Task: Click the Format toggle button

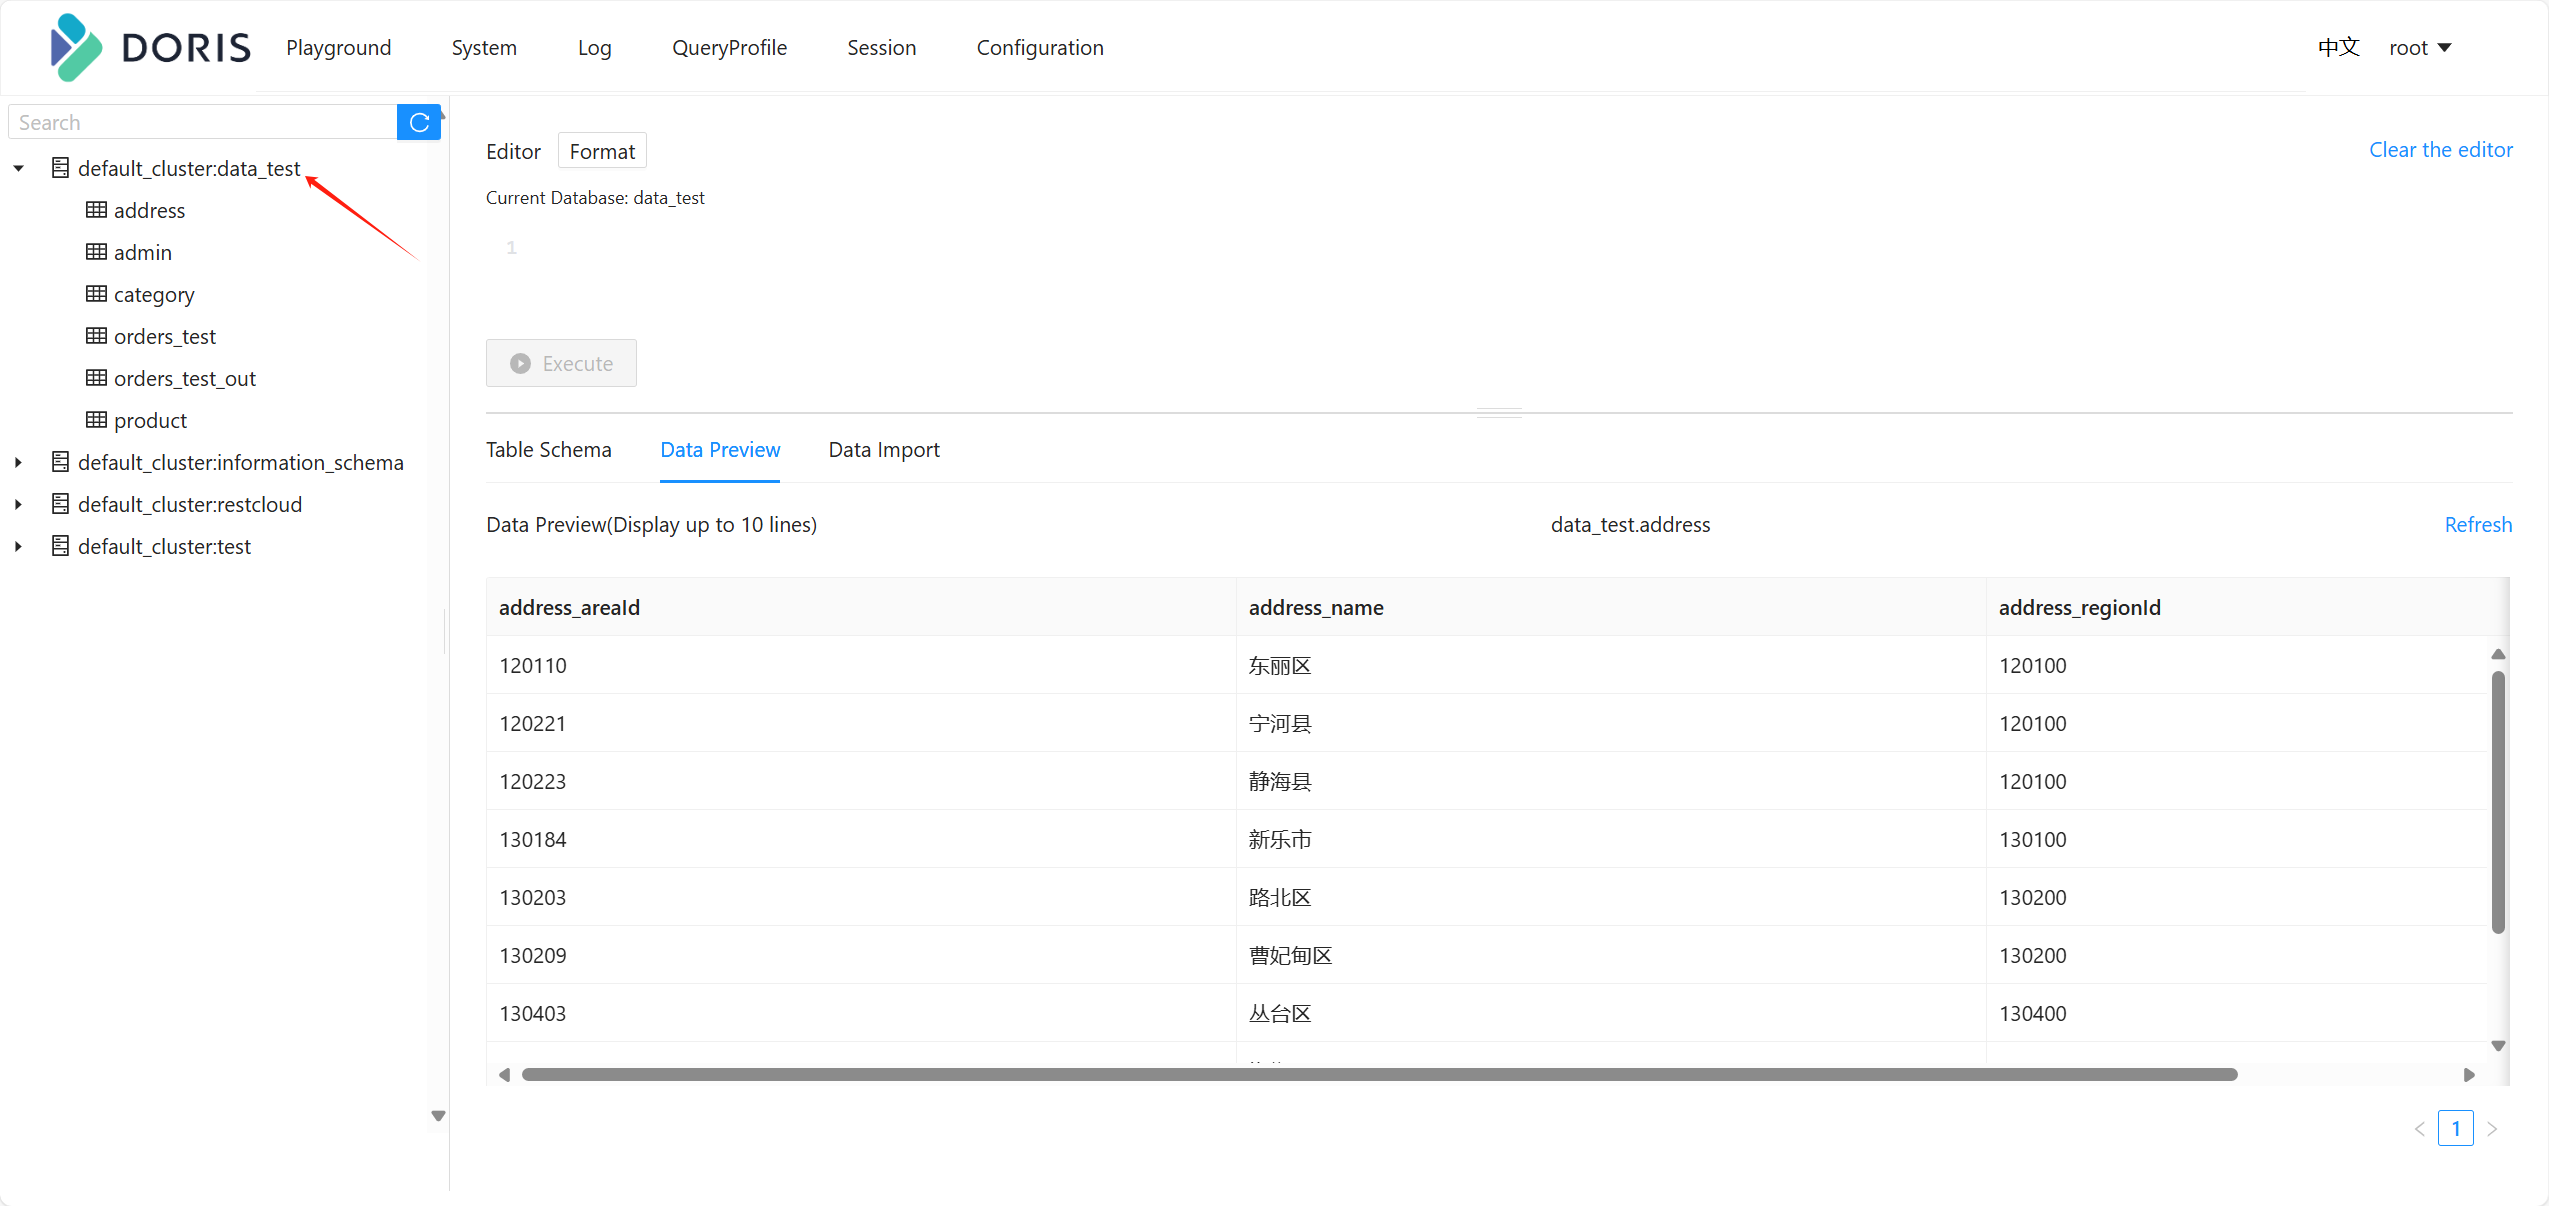Action: click(x=601, y=150)
